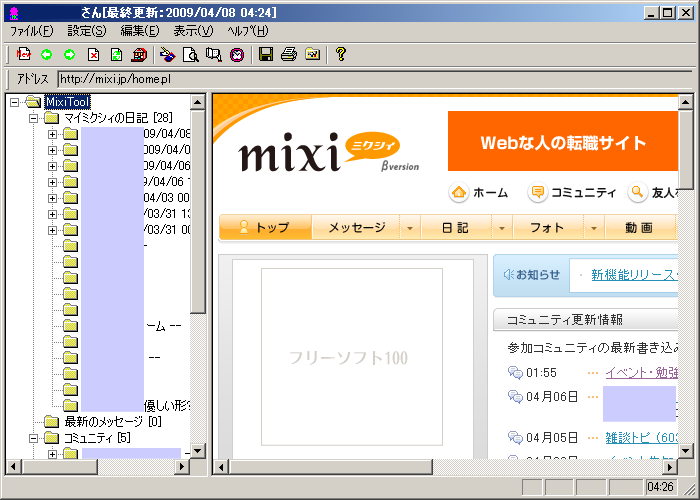Screen dimensions: 700x500
Task: Click chat icon next to 04月05日 entry
Action: point(515,438)
